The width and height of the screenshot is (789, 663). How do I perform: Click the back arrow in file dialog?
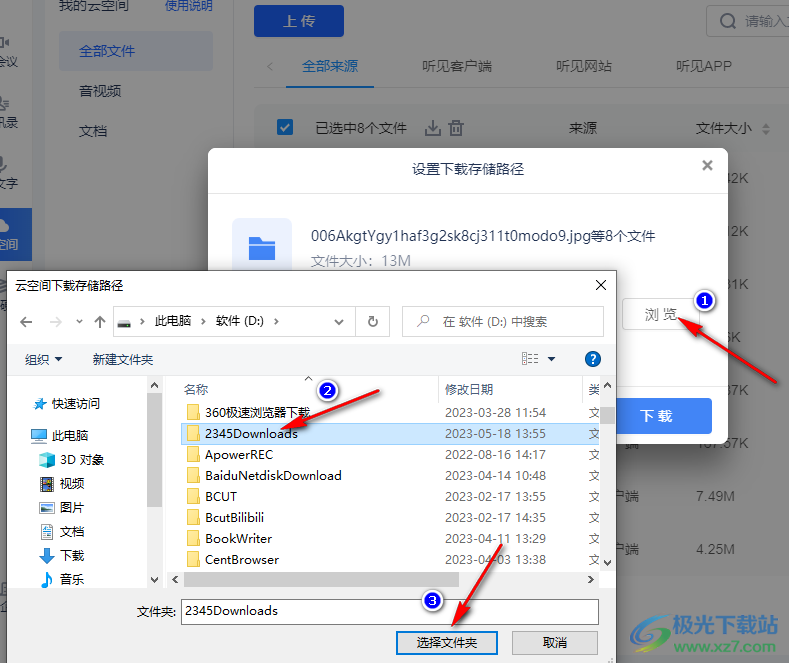27,322
